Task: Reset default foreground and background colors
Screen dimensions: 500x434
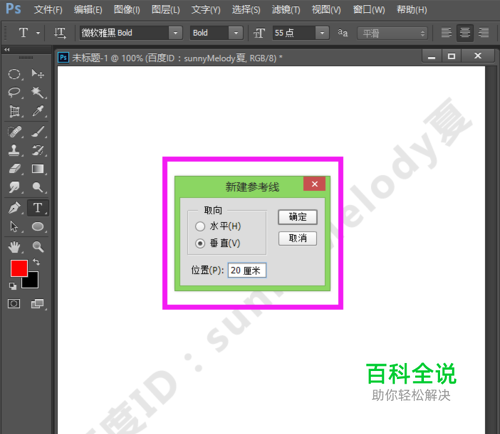Action: coord(13,286)
